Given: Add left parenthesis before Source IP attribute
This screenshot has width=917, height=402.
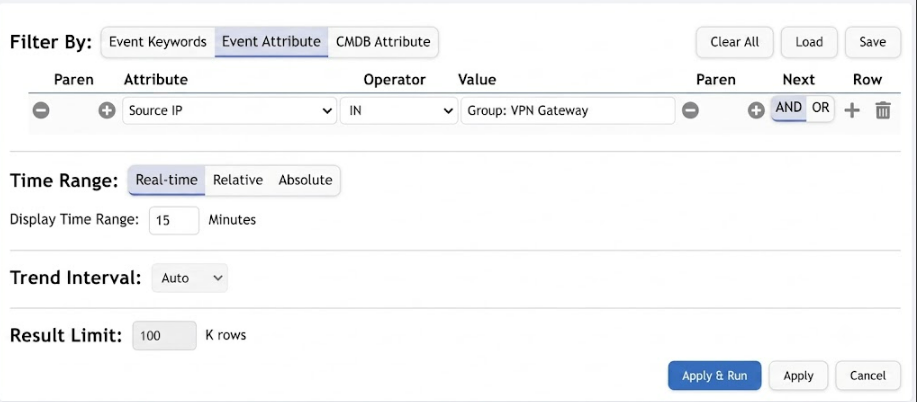Looking at the screenshot, I should (106, 110).
